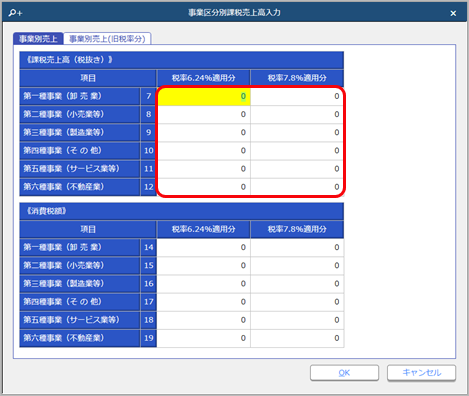The height and width of the screenshot is (396, 469).
Task: Select row 10 その他 7.8% sales field
Action: click(x=297, y=151)
